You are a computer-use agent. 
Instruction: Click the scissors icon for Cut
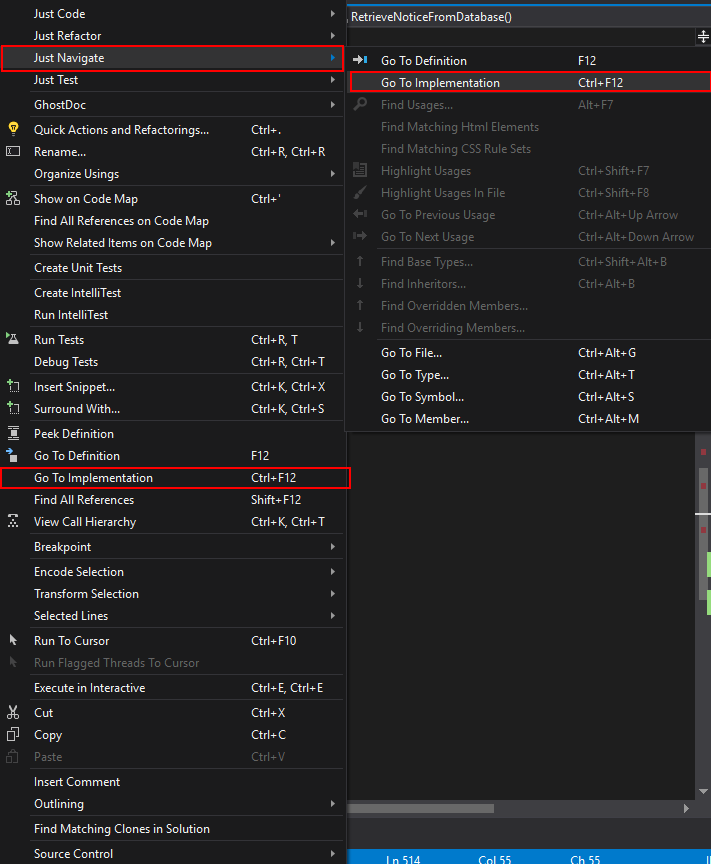(x=13, y=713)
